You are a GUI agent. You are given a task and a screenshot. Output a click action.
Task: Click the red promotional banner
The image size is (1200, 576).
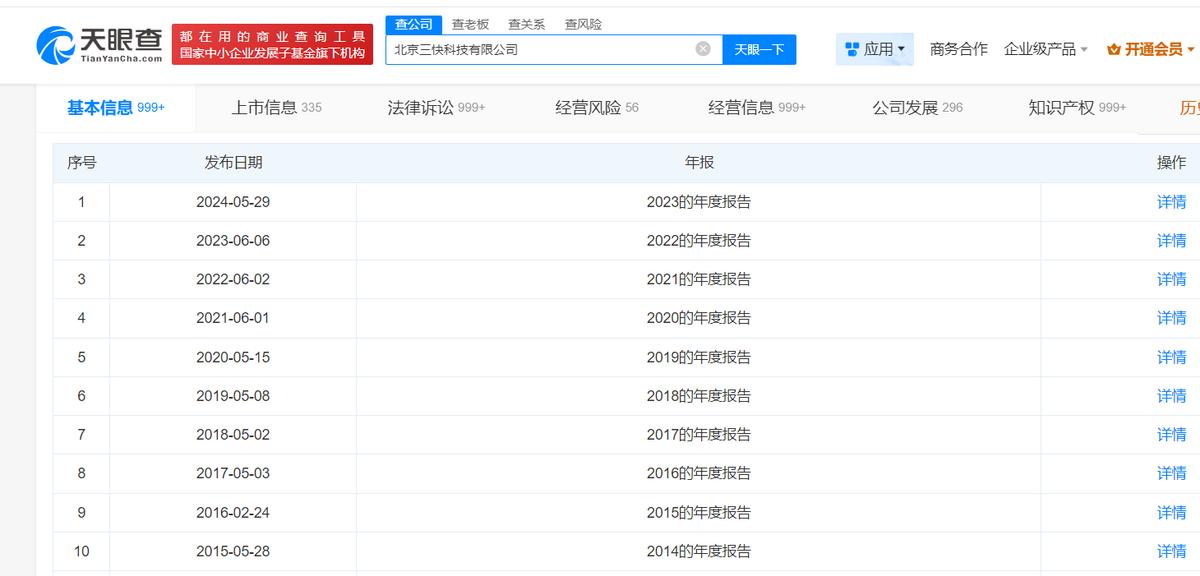point(272,44)
